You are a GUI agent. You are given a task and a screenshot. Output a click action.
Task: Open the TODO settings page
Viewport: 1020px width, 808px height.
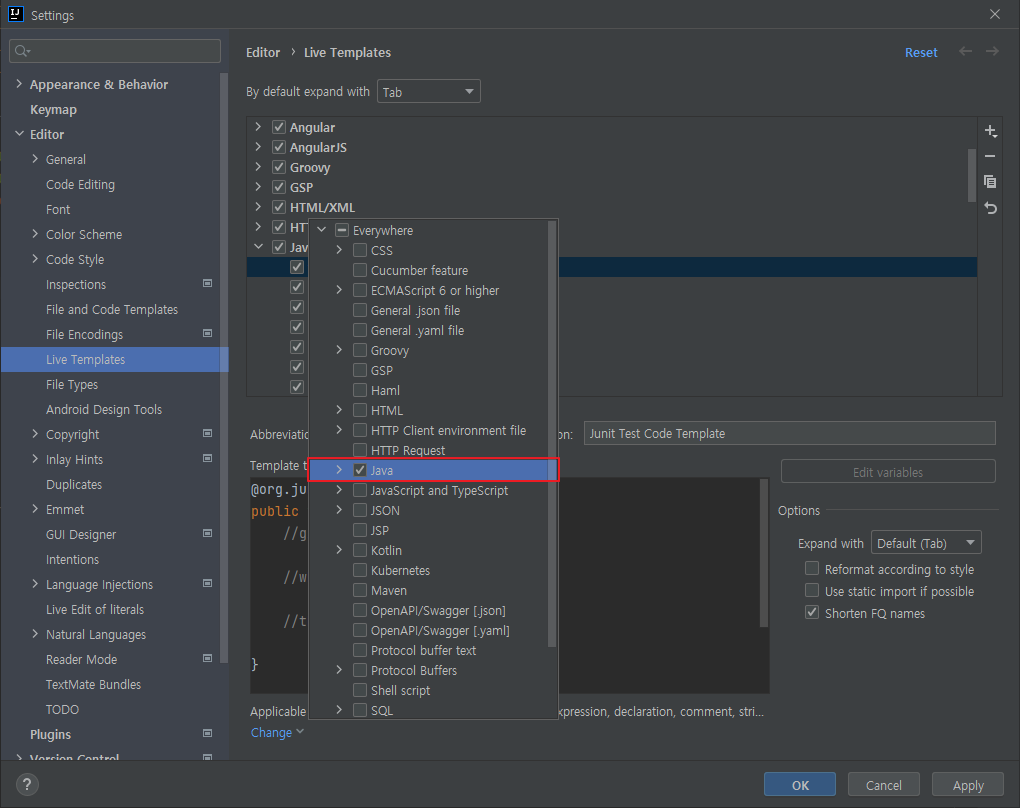tap(62, 710)
